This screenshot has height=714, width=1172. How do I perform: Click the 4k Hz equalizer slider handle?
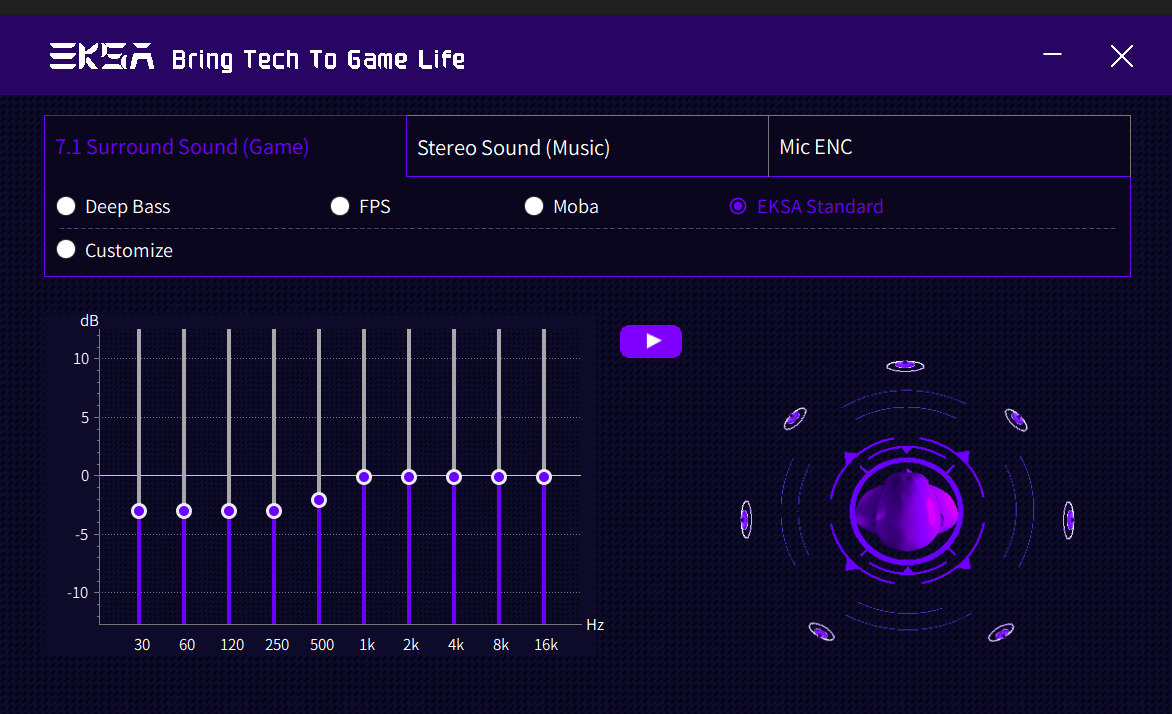pyautogui.click(x=454, y=477)
